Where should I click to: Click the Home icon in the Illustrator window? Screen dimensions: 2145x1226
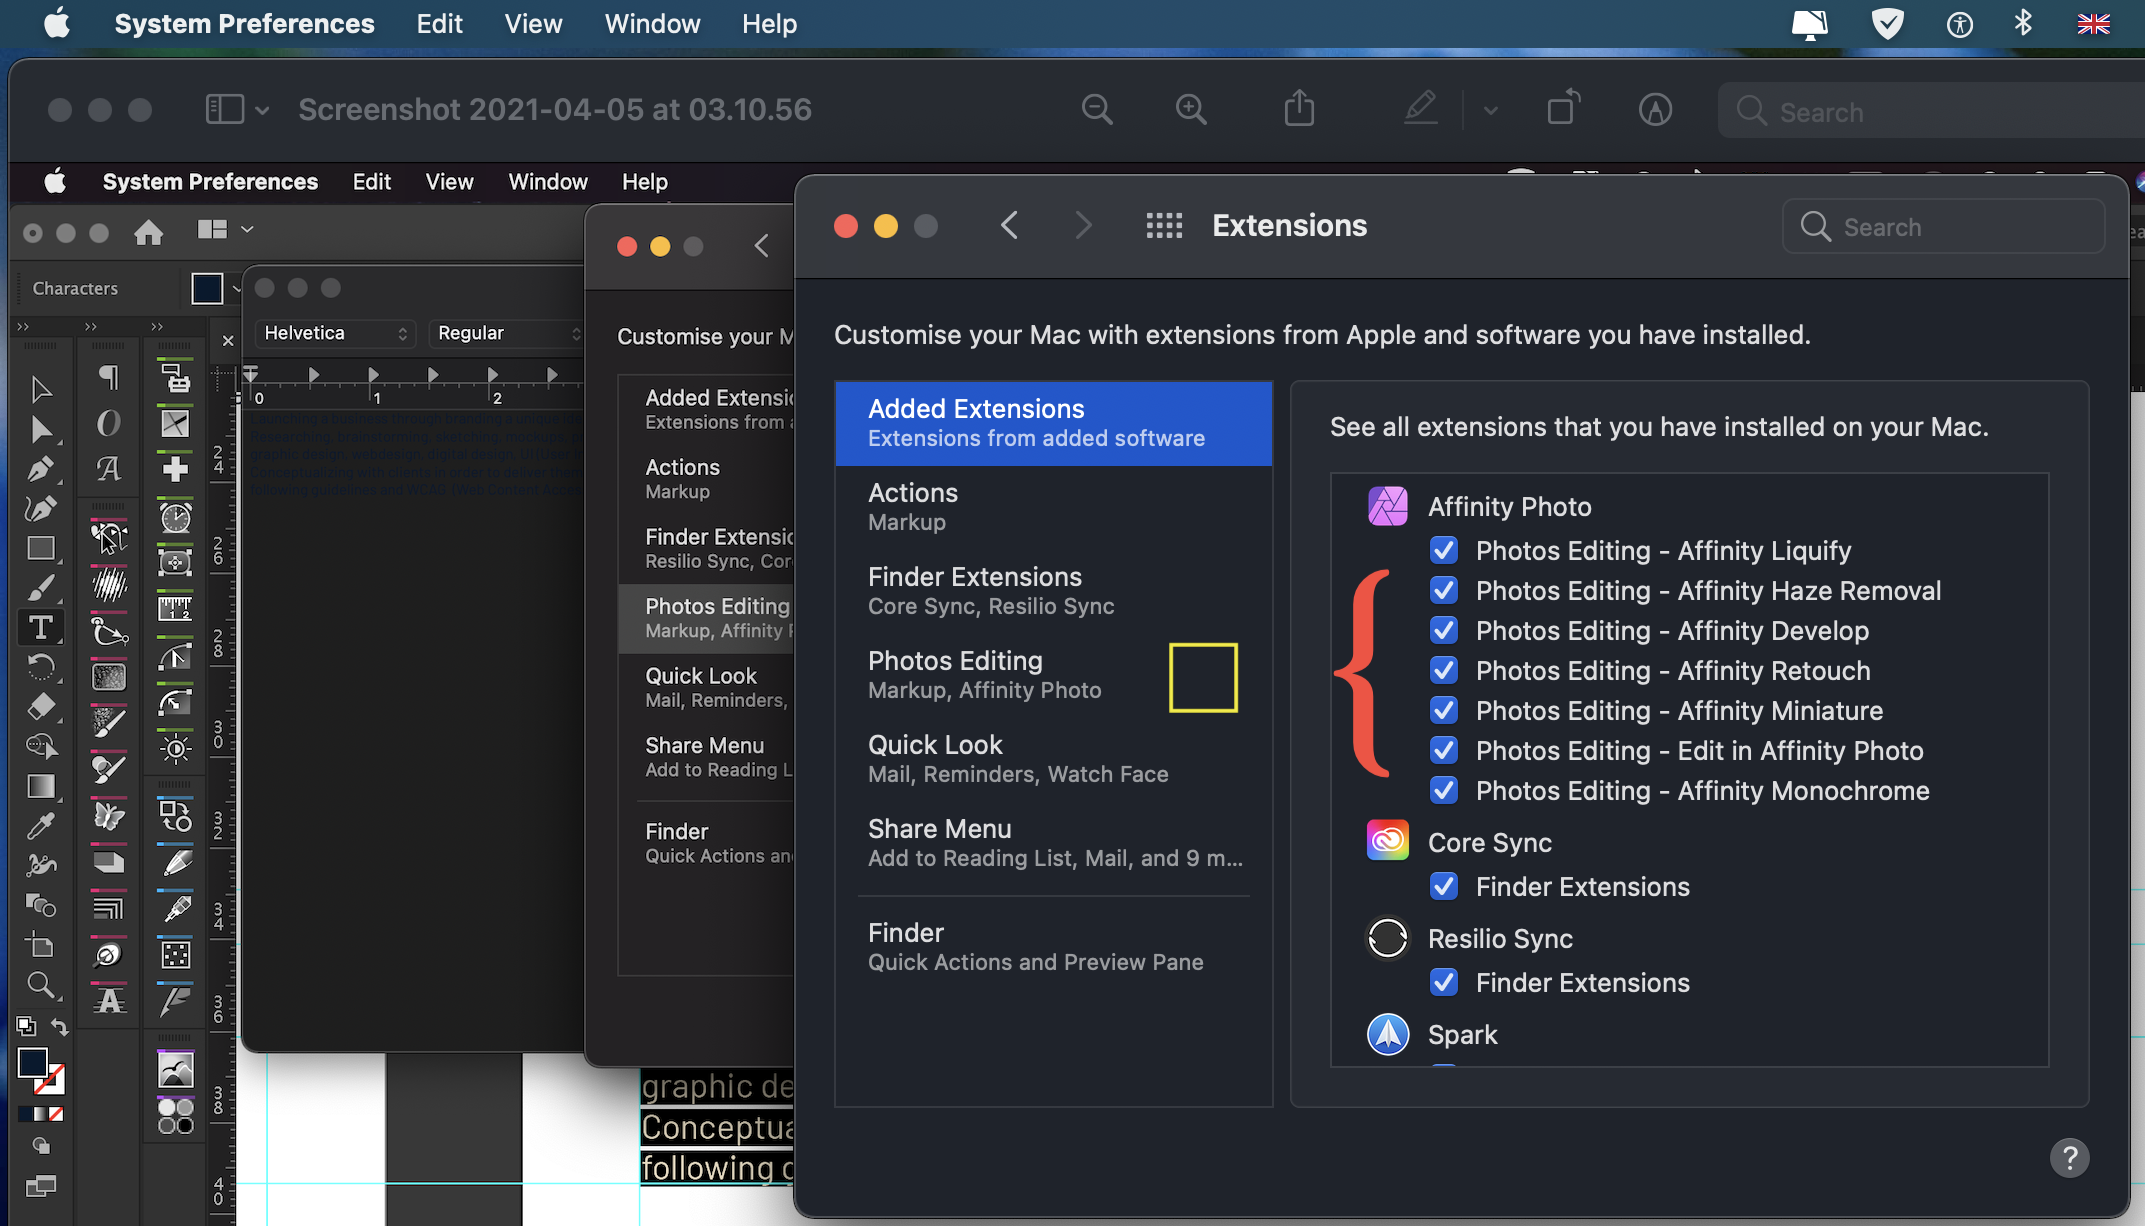(148, 232)
